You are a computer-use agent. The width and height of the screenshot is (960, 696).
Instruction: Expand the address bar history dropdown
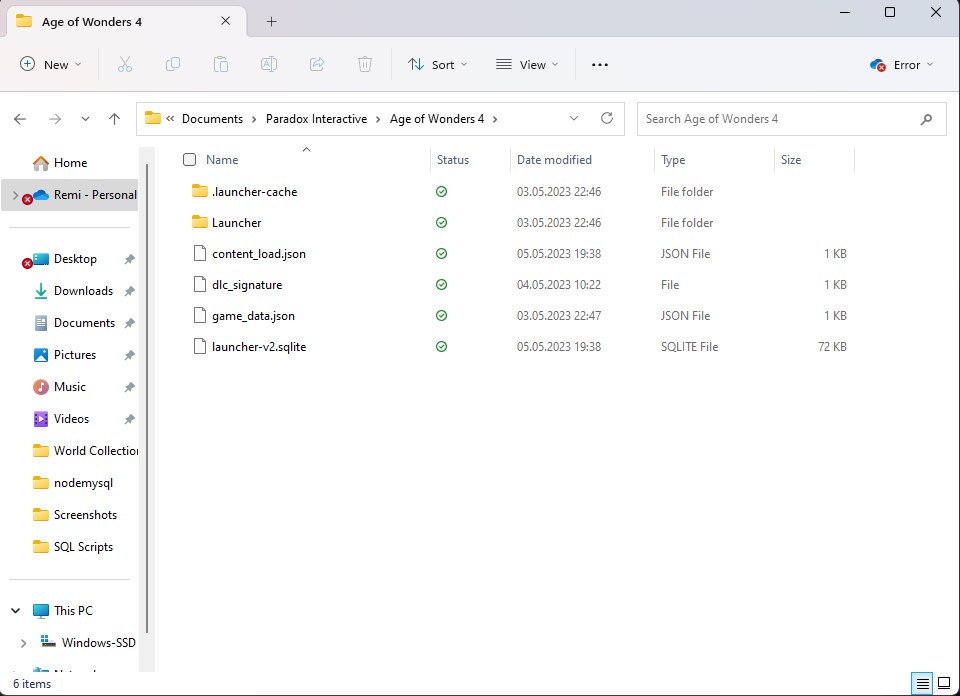[574, 118]
